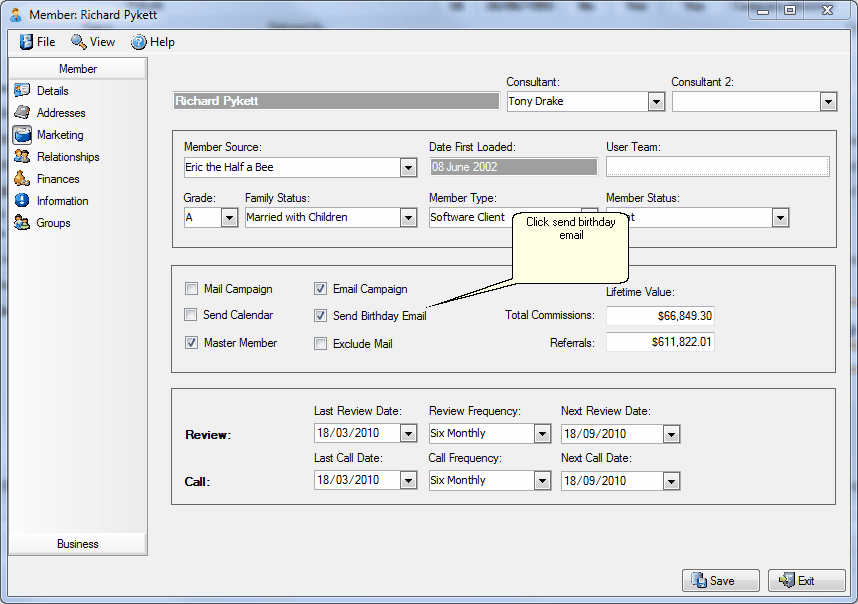This screenshot has height=604, width=858.
Task: Open the File menu
Action: (x=38, y=42)
